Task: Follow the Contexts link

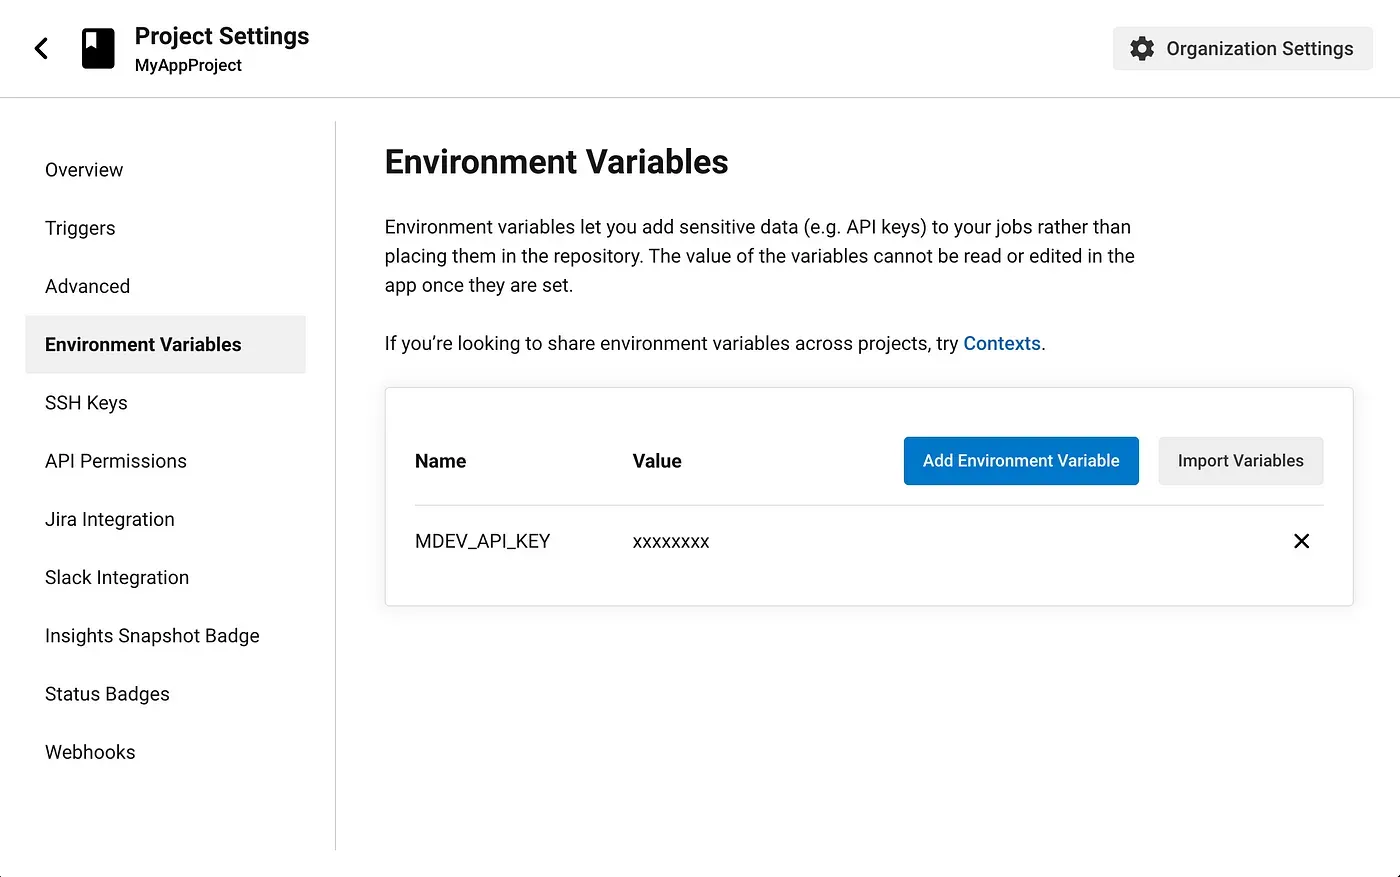Action: pos(1001,344)
